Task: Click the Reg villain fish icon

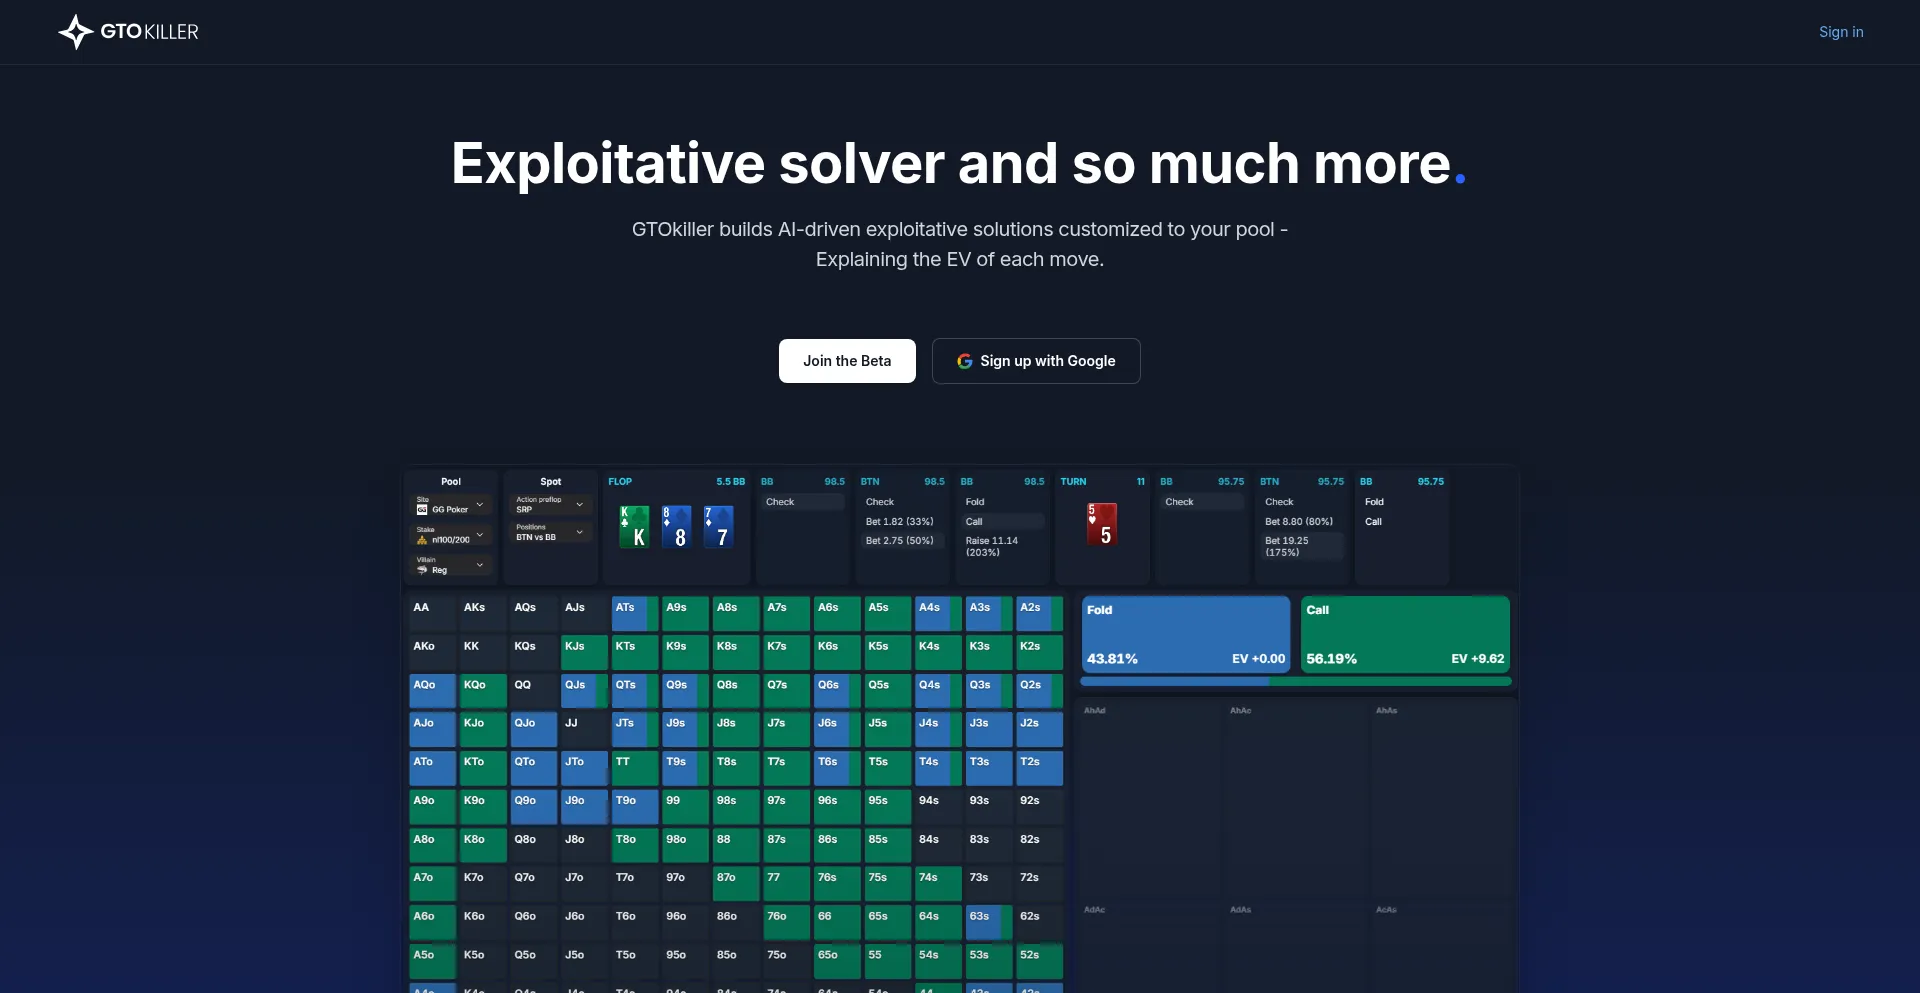Action: click(422, 570)
